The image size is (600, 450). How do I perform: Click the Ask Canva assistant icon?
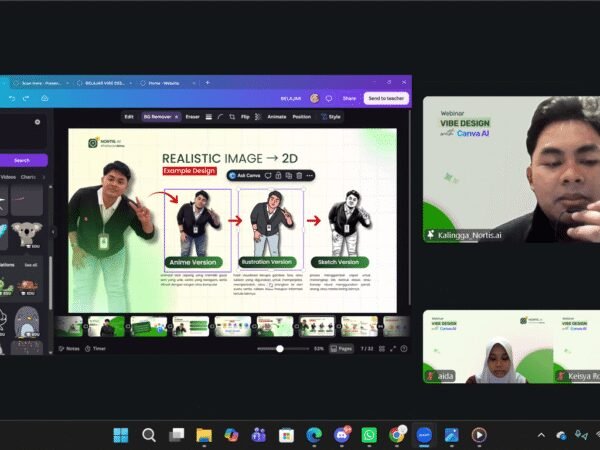click(x=245, y=176)
